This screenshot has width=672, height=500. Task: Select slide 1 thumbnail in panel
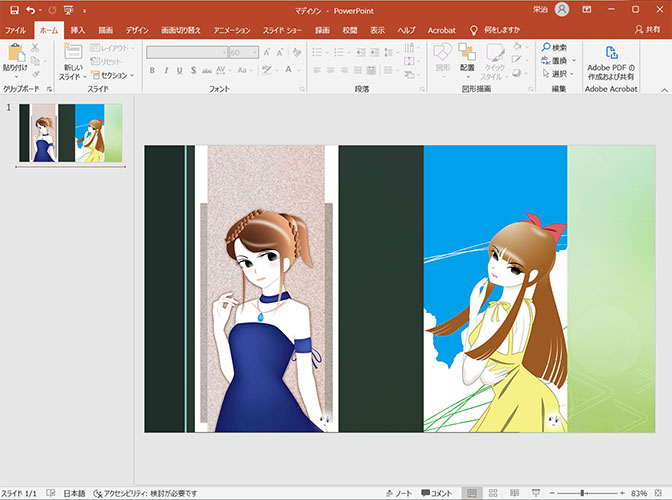(70, 133)
